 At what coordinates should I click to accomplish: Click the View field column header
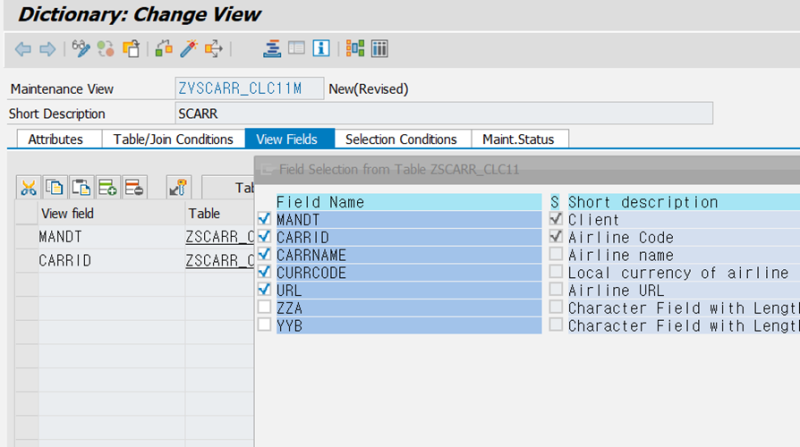click(x=112, y=213)
